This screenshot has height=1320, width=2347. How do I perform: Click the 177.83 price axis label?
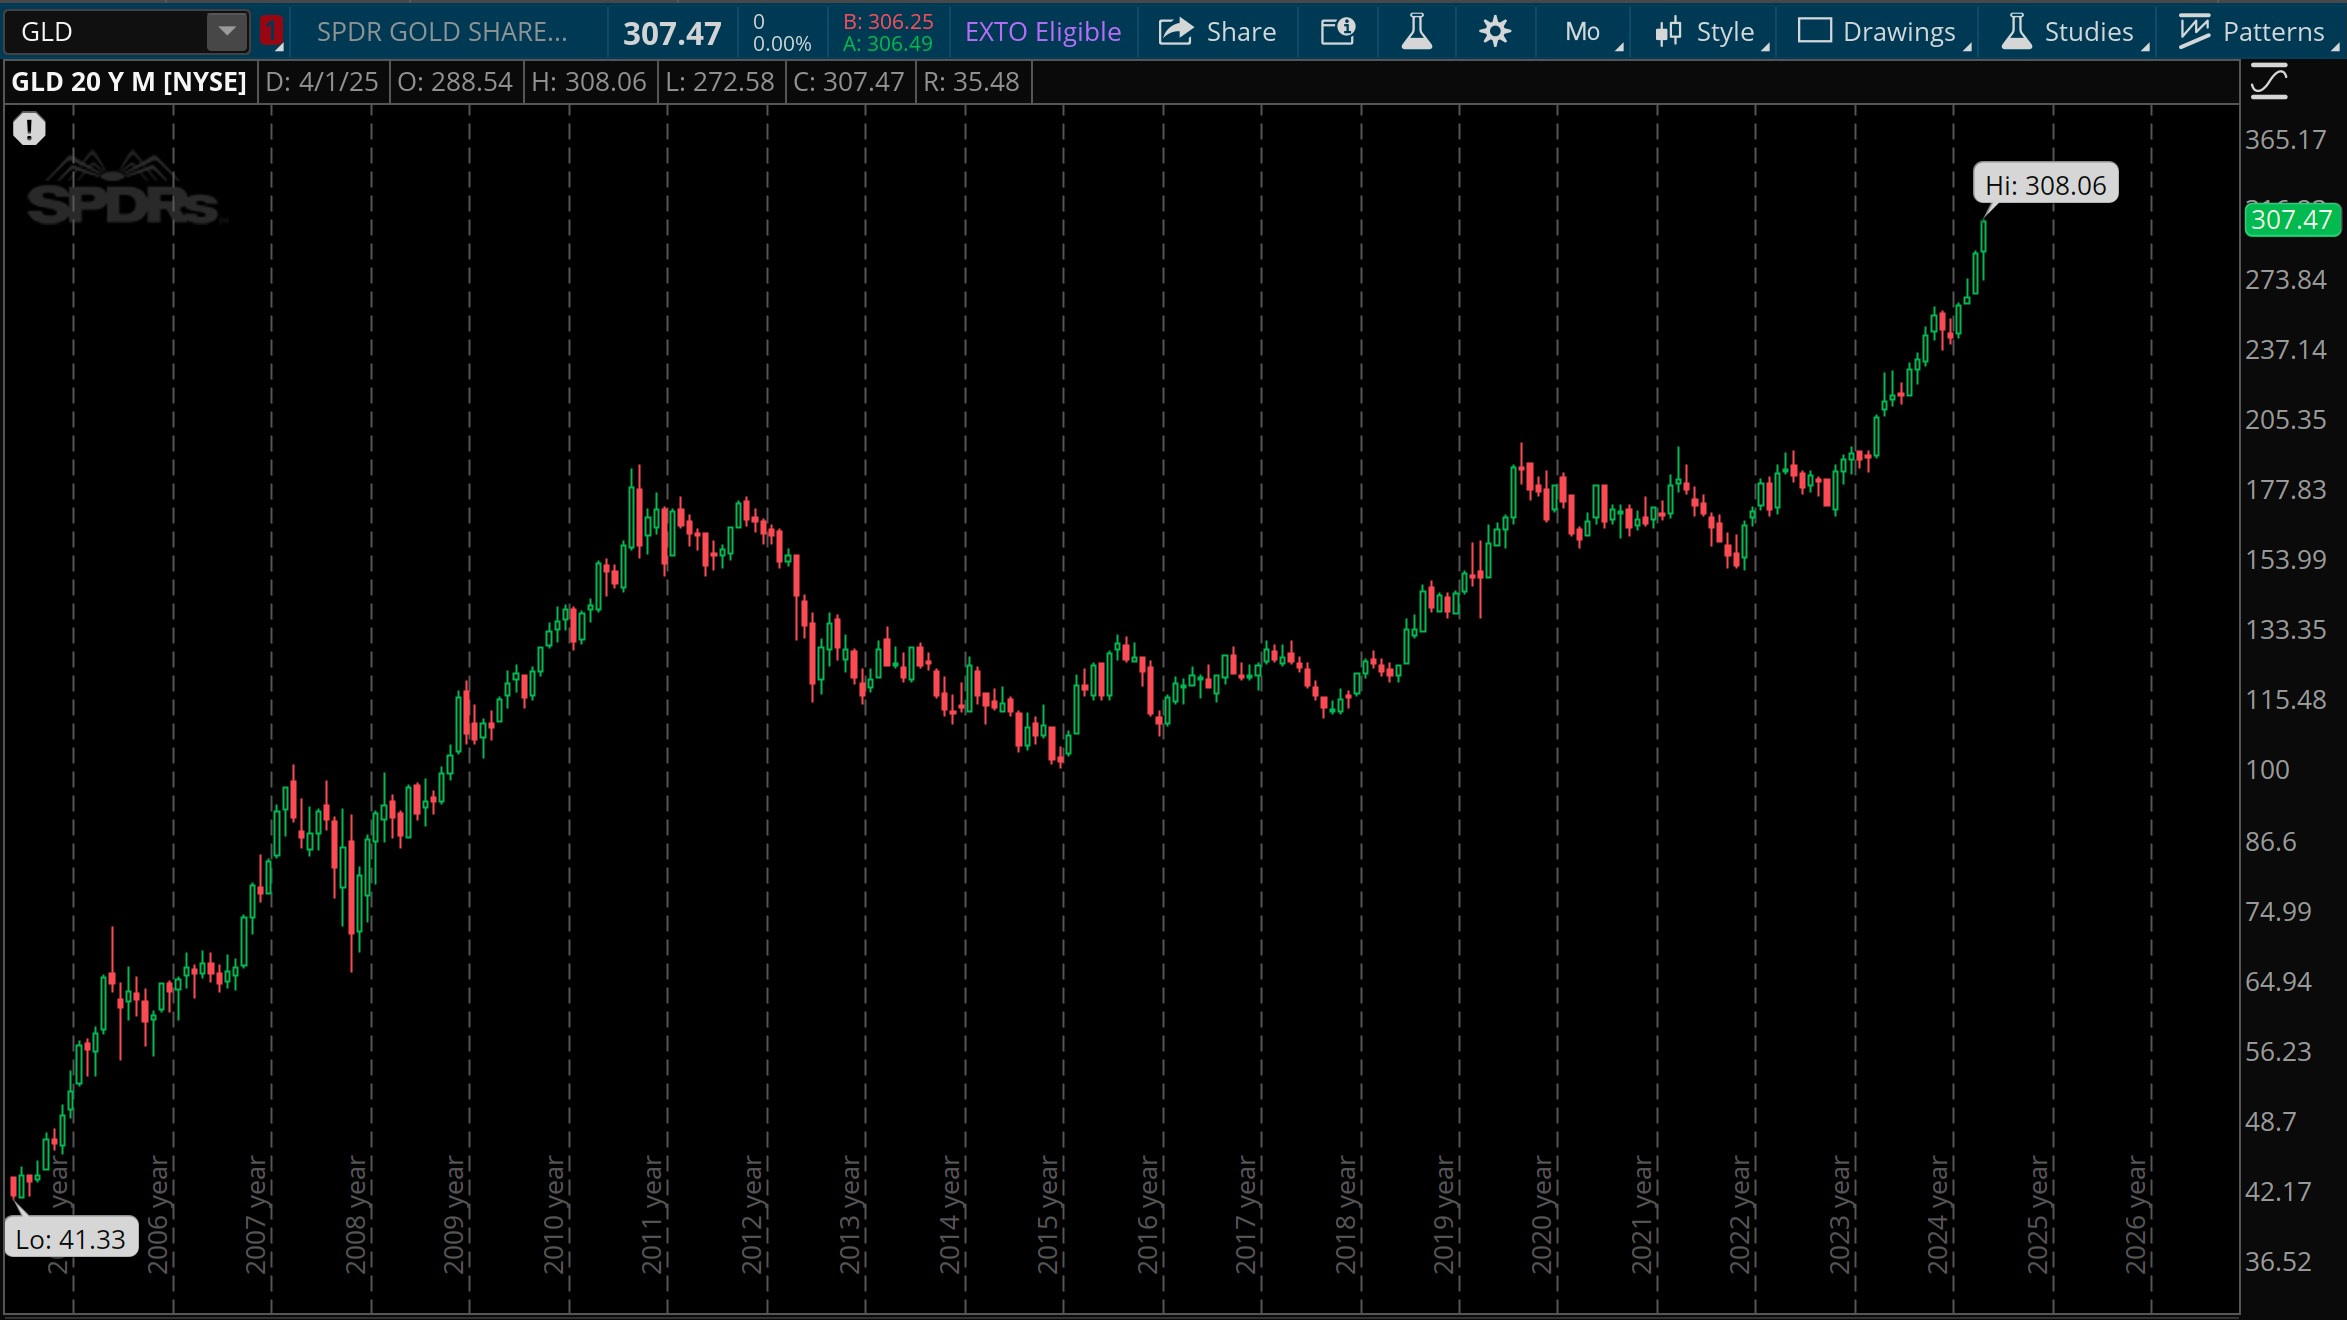(2286, 489)
